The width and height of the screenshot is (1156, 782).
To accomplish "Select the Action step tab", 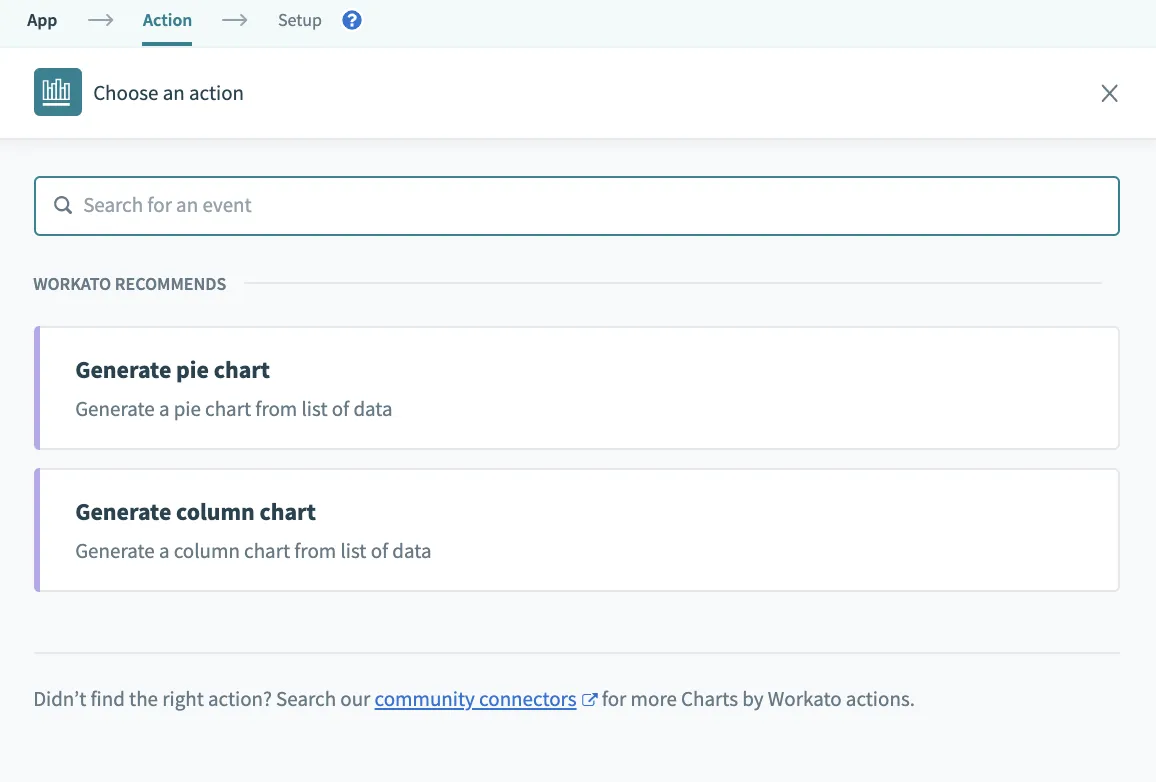I will pos(167,20).
